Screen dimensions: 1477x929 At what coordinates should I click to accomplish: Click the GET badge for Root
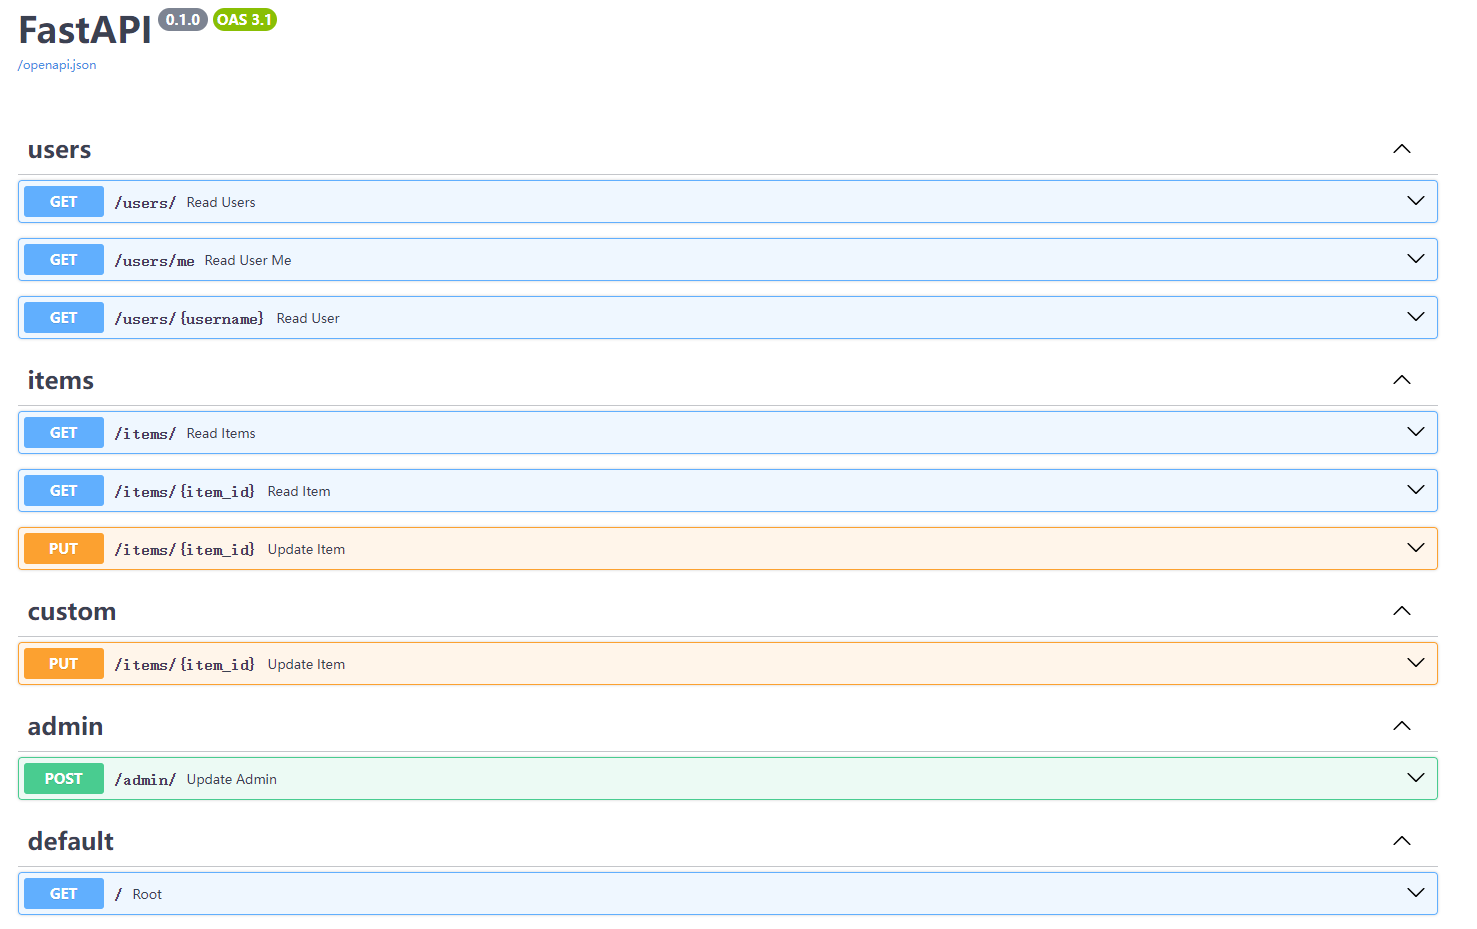pos(64,894)
